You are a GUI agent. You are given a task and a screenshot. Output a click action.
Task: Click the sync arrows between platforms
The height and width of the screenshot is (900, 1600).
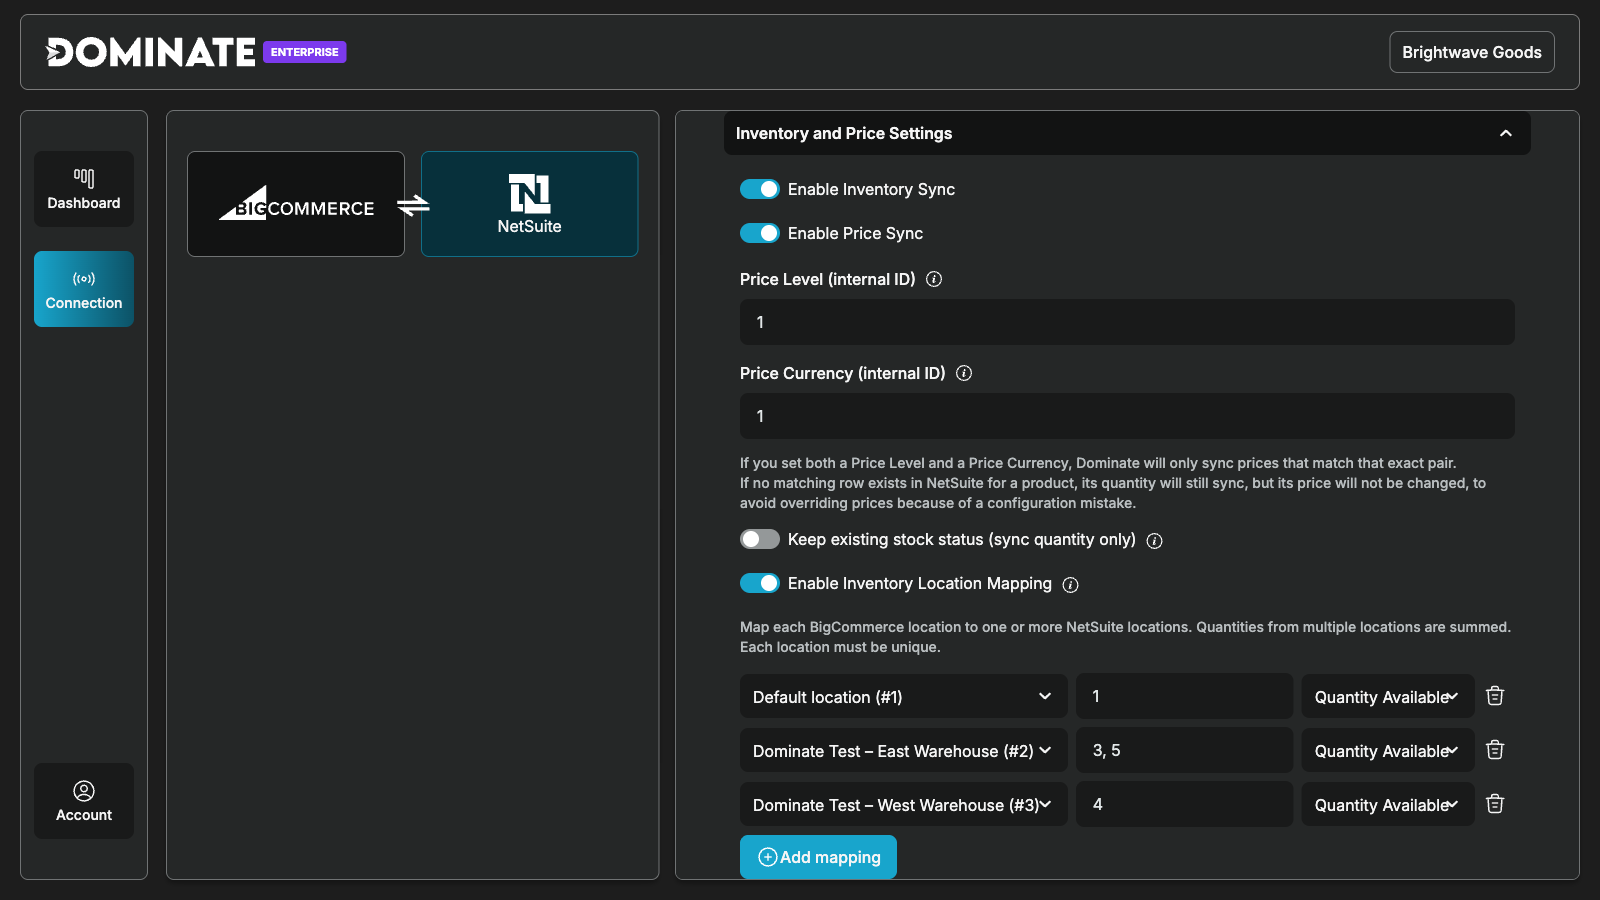[x=413, y=205]
